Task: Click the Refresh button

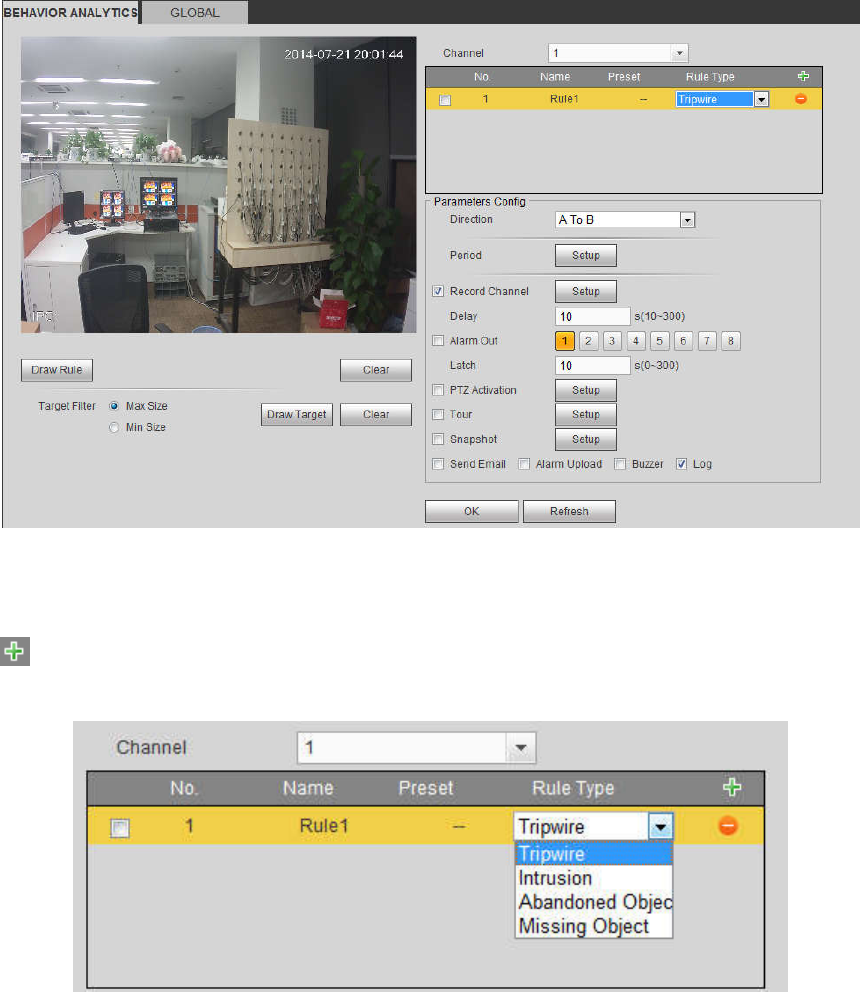Action: click(570, 512)
